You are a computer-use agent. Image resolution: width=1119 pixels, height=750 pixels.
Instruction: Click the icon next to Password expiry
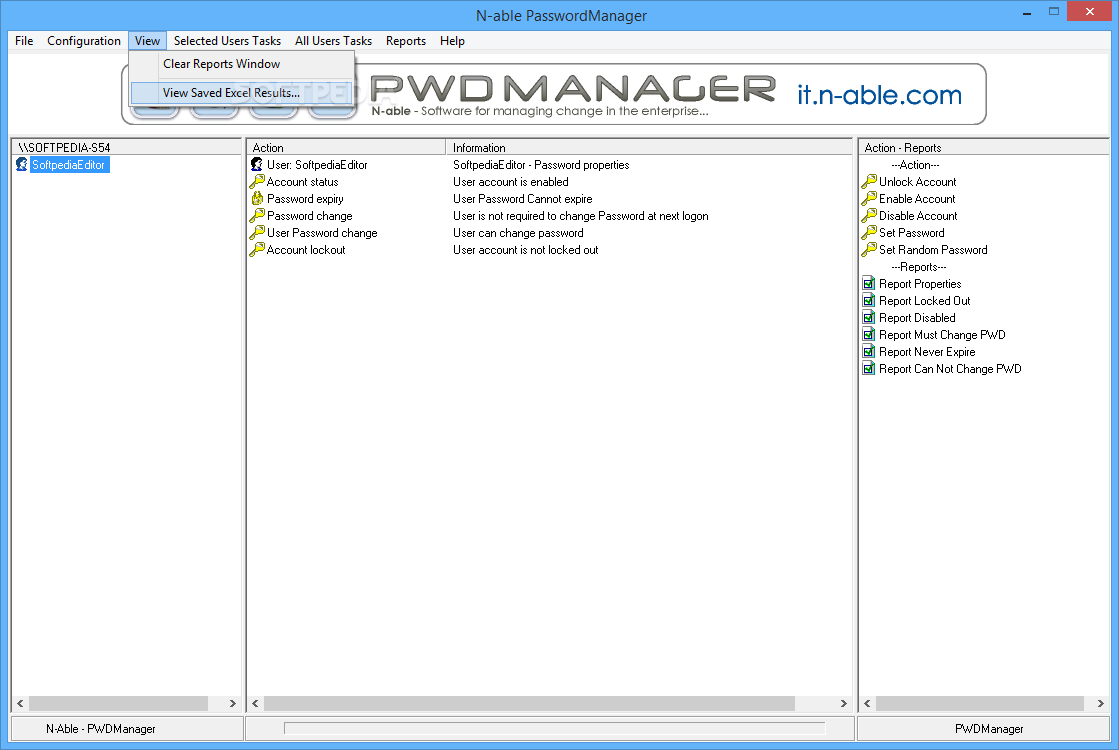[x=256, y=199]
